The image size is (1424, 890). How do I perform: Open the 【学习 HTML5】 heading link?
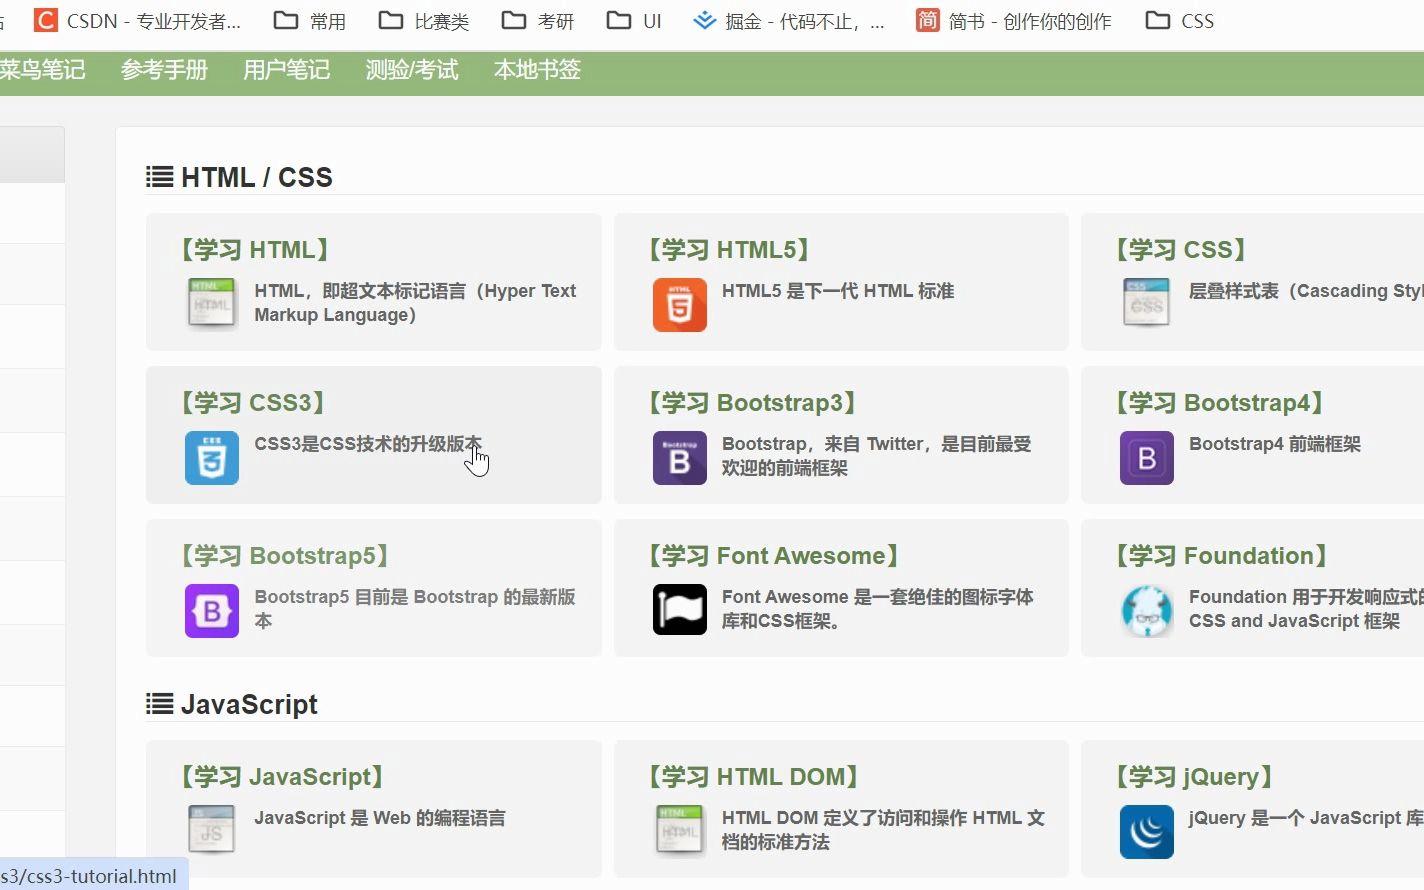point(730,249)
